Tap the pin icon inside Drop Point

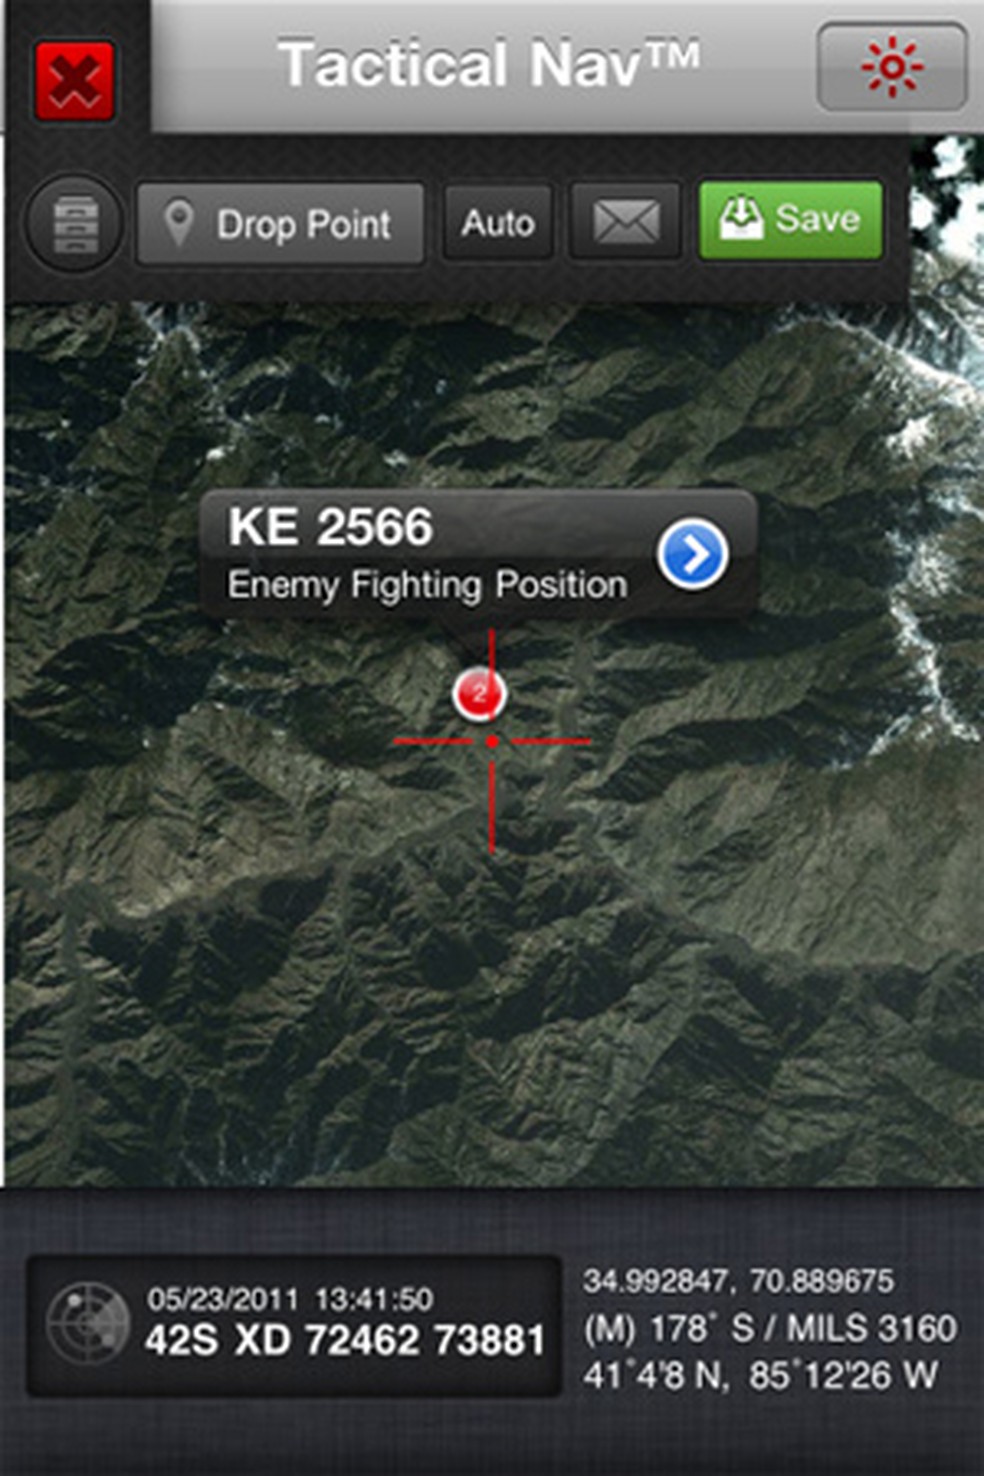point(178,223)
